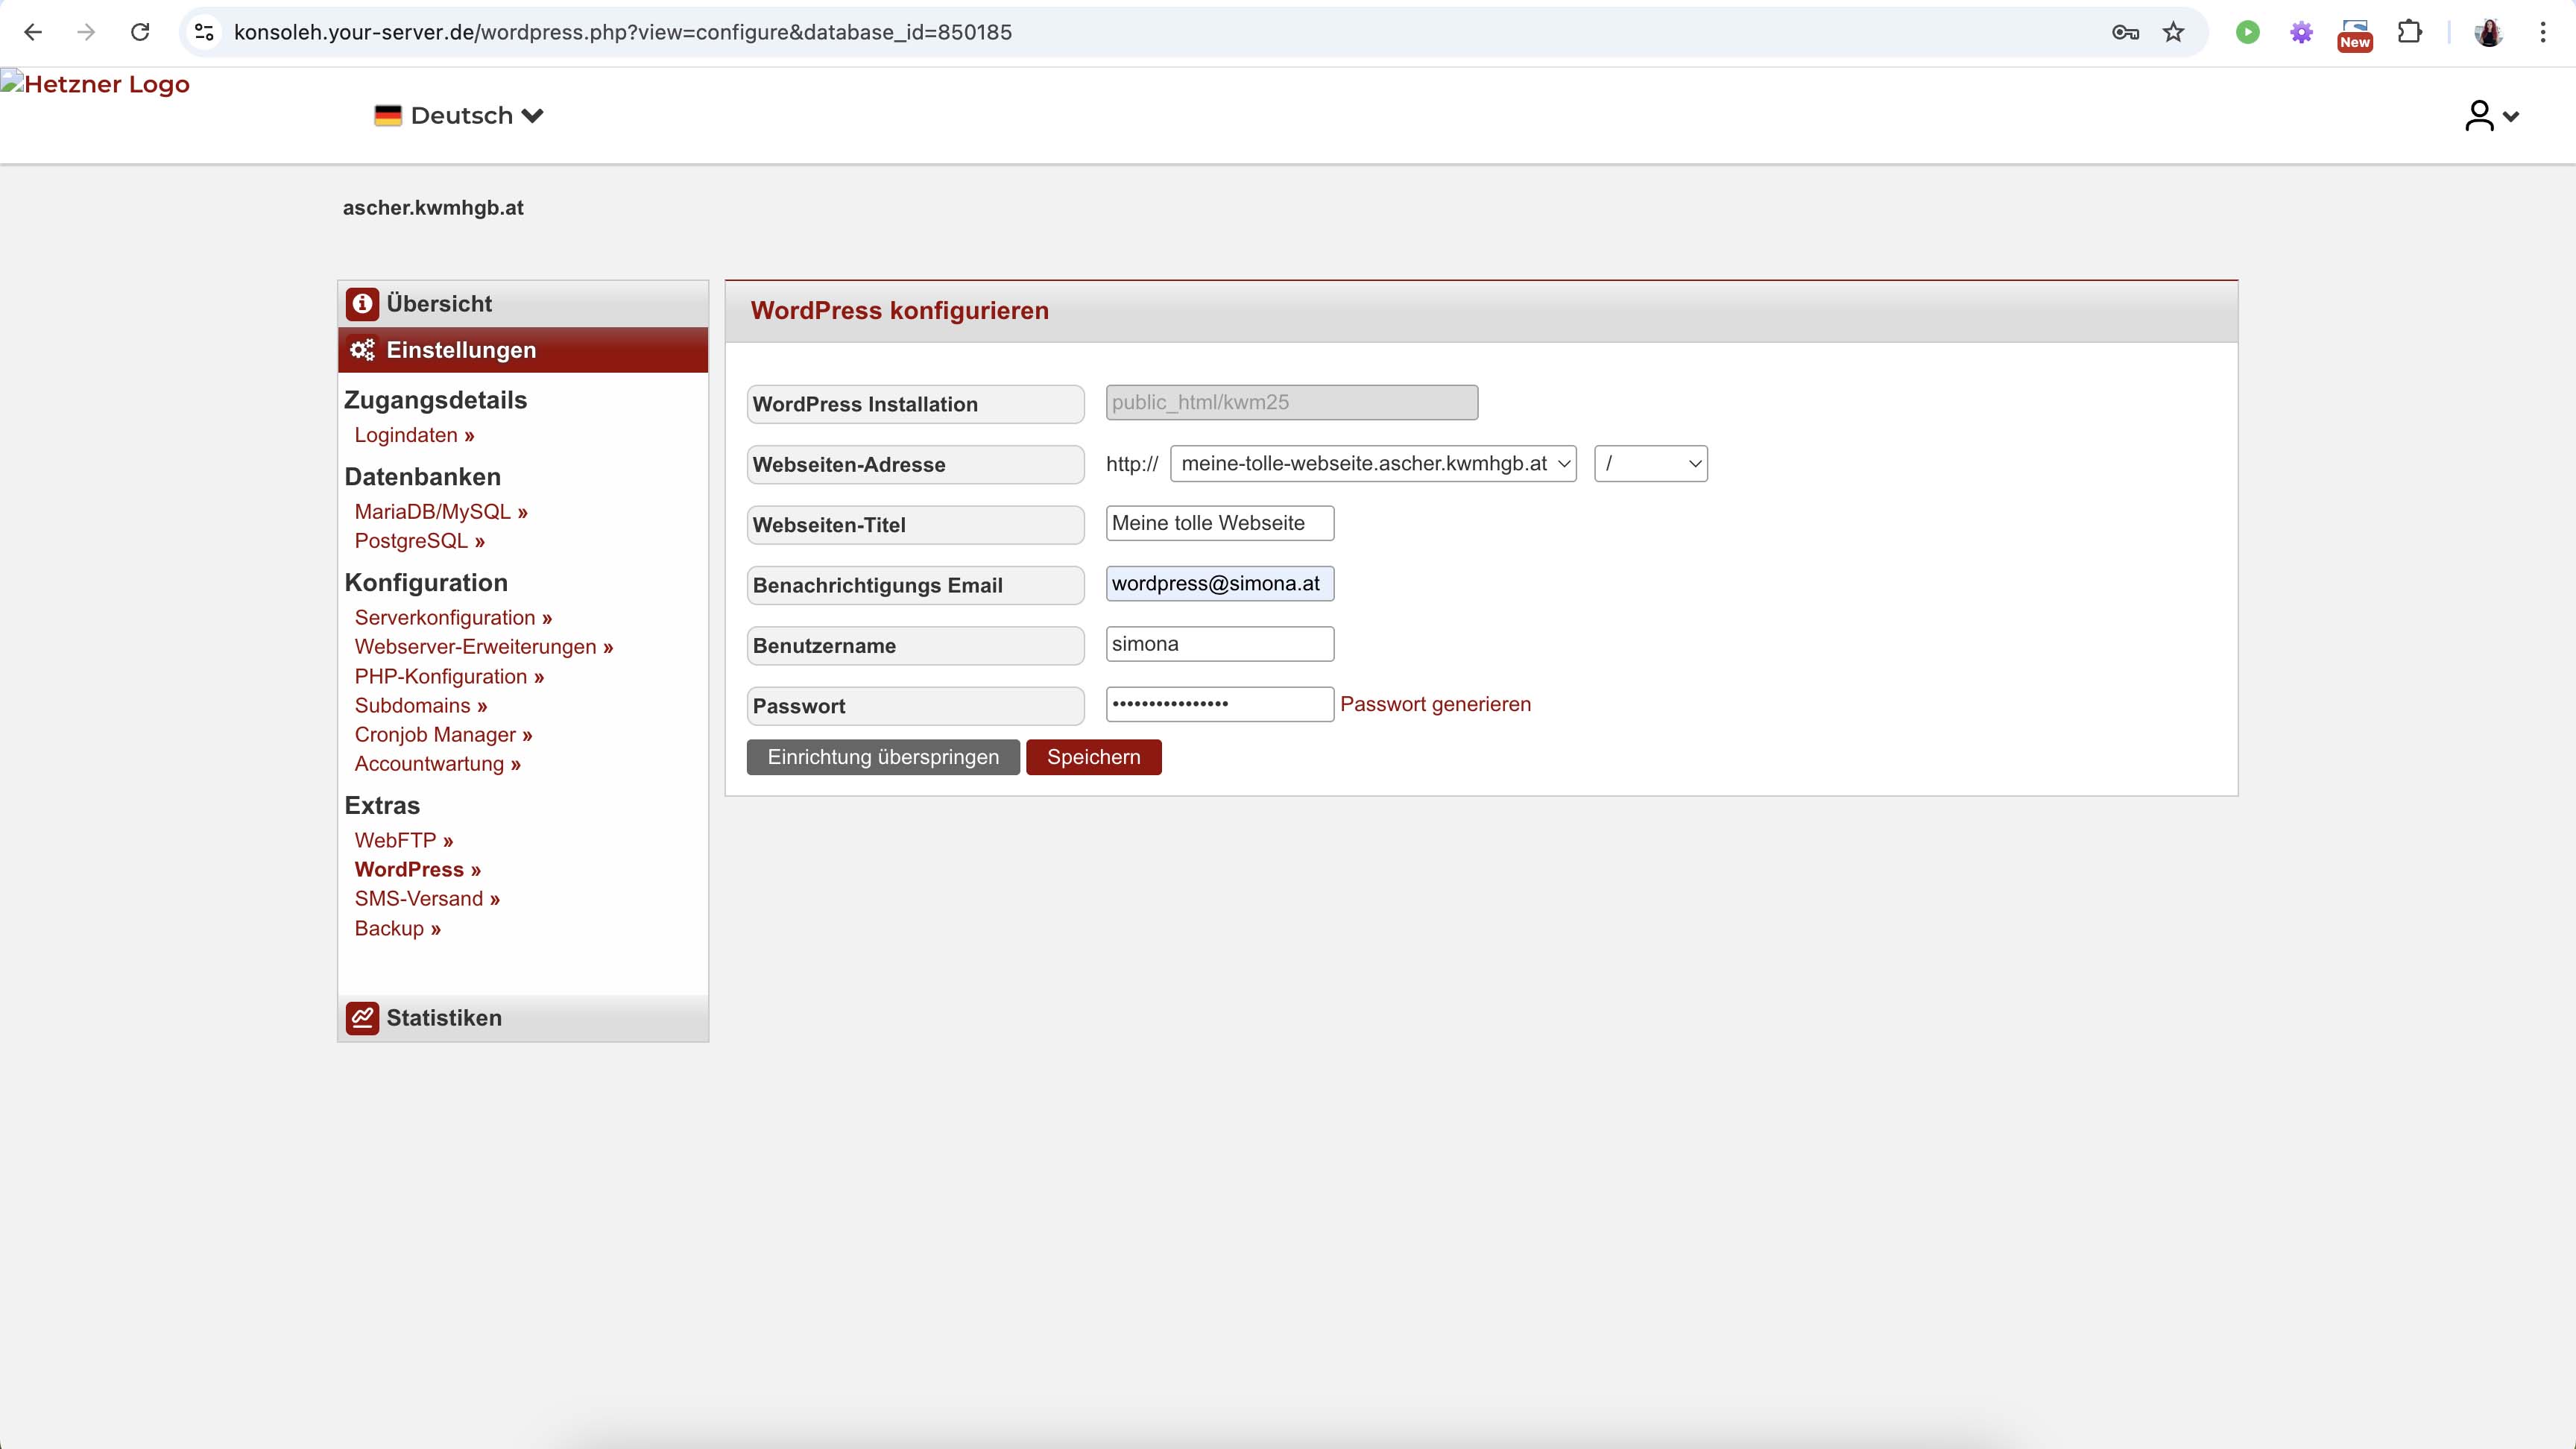Click Passwort generieren link
Screen dimensions: 2576x1449
[x=1435, y=704]
